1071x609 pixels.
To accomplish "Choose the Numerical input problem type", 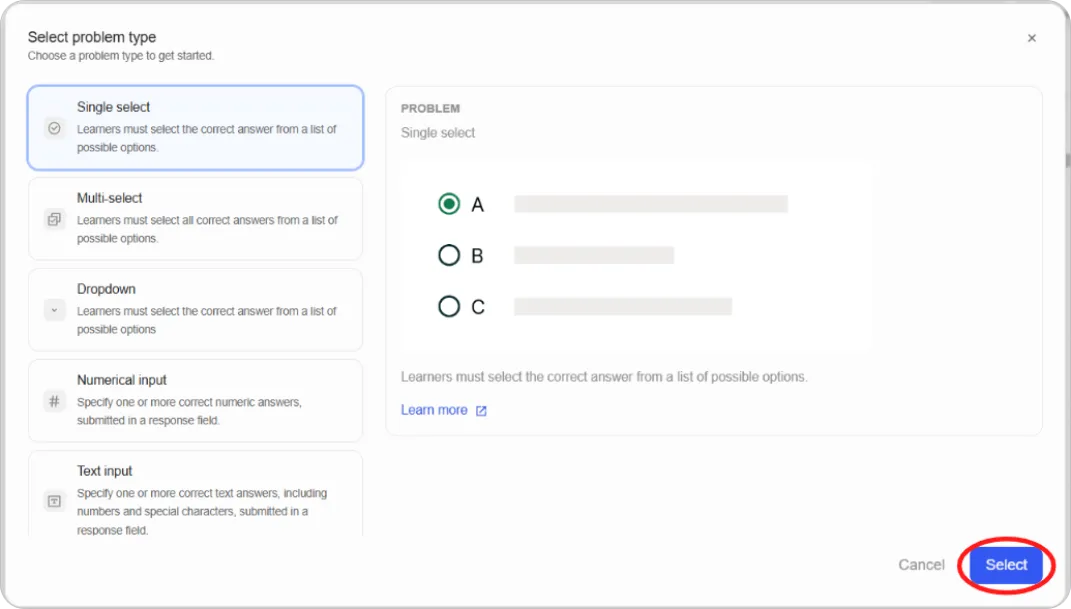I will click(195, 400).
